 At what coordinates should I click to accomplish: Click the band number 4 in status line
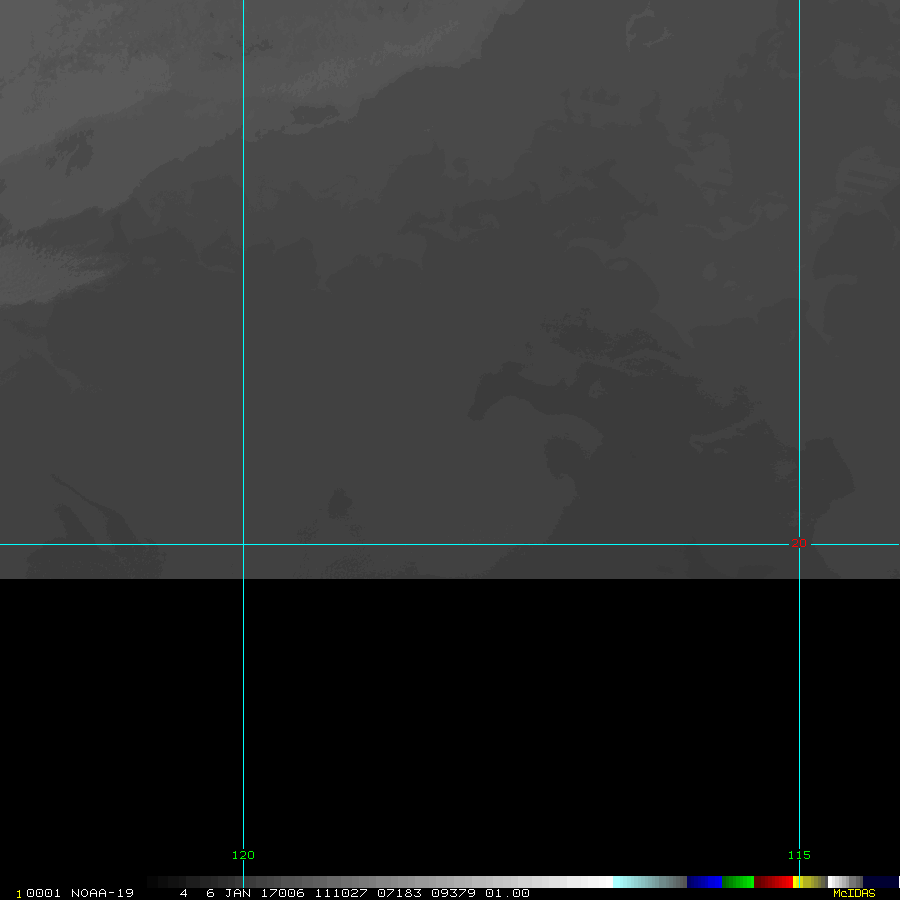184,893
